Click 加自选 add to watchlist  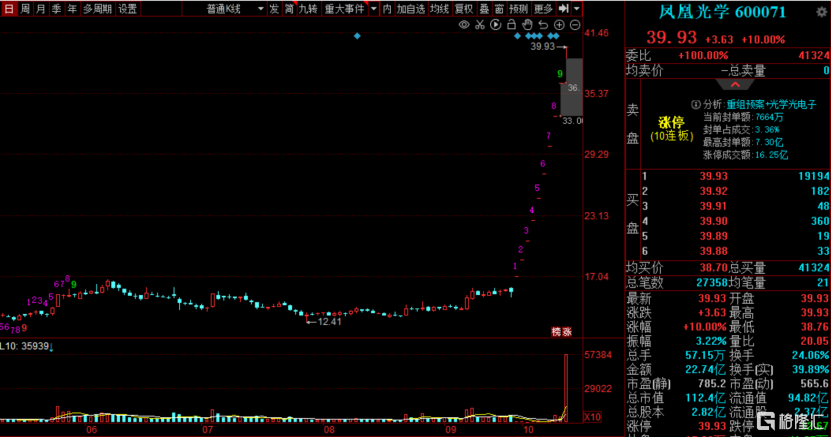click(x=411, y=9)
